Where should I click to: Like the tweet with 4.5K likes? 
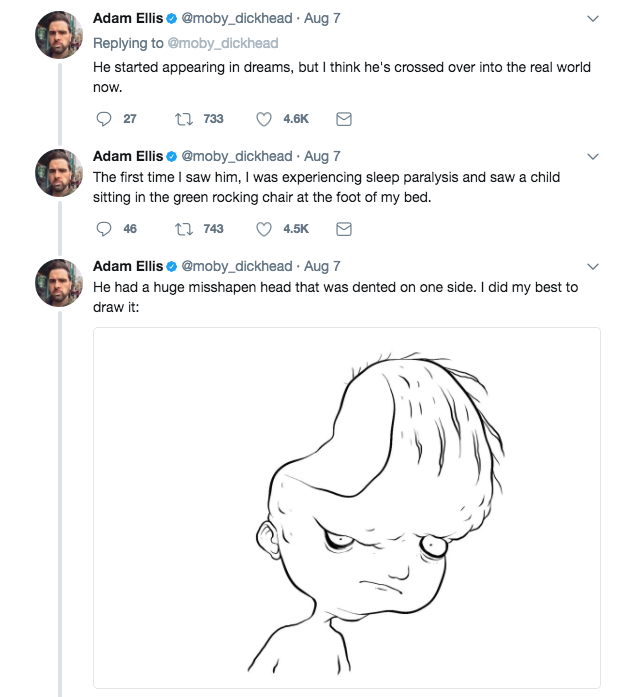click(264, 229)
